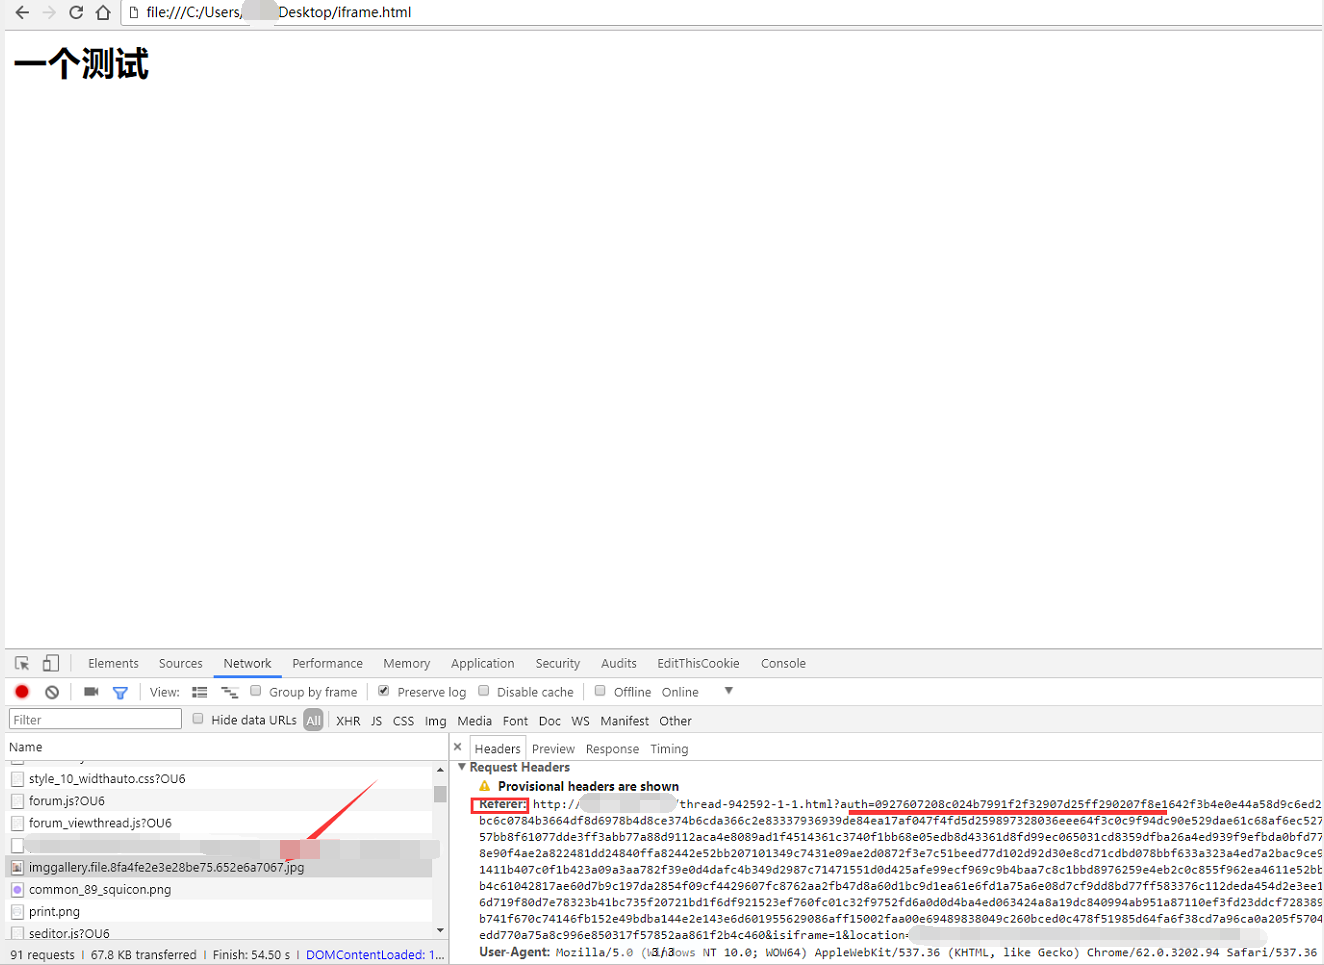Screen dimensions: 1324x965
Task: Click the capture screenshots camera icon
Action: [x=91, y=692]
